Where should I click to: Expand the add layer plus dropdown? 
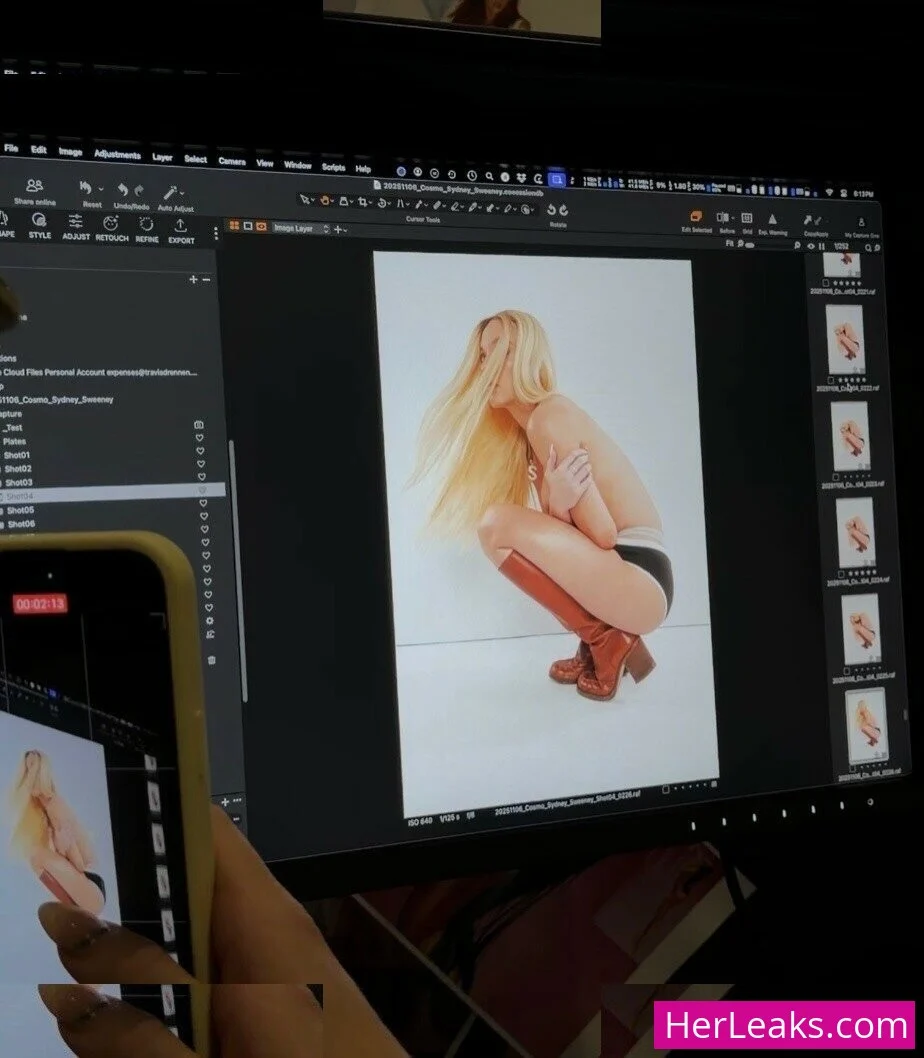[341, 229]
